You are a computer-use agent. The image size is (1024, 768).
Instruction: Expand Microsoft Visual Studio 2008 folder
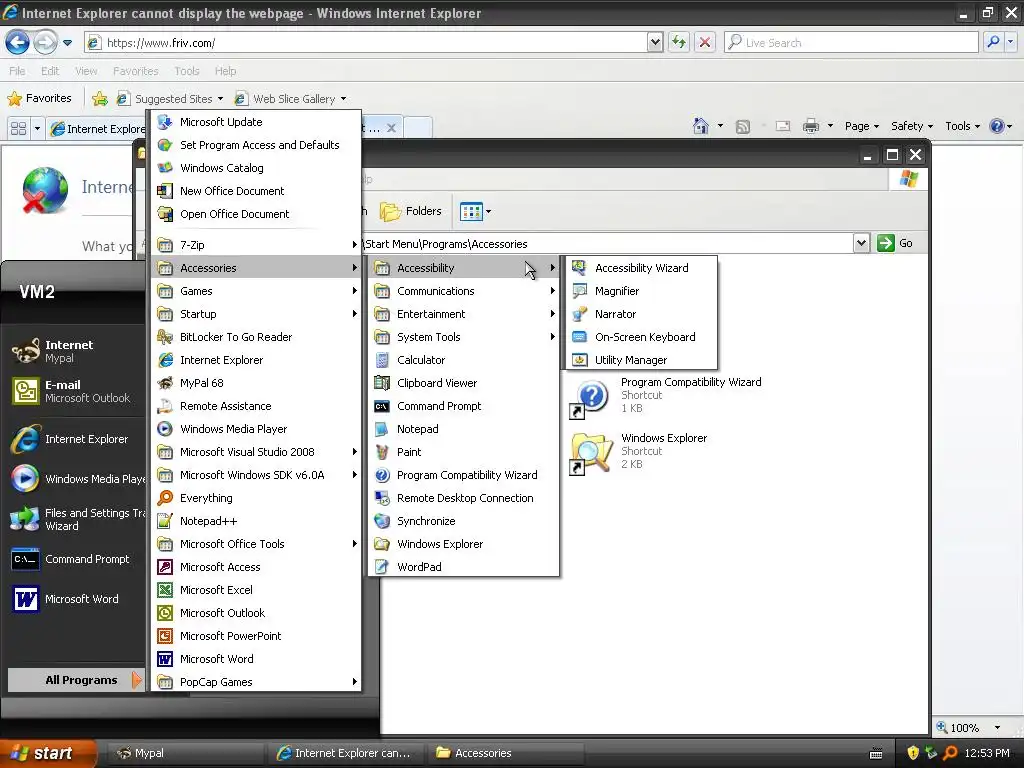(257, 452)
